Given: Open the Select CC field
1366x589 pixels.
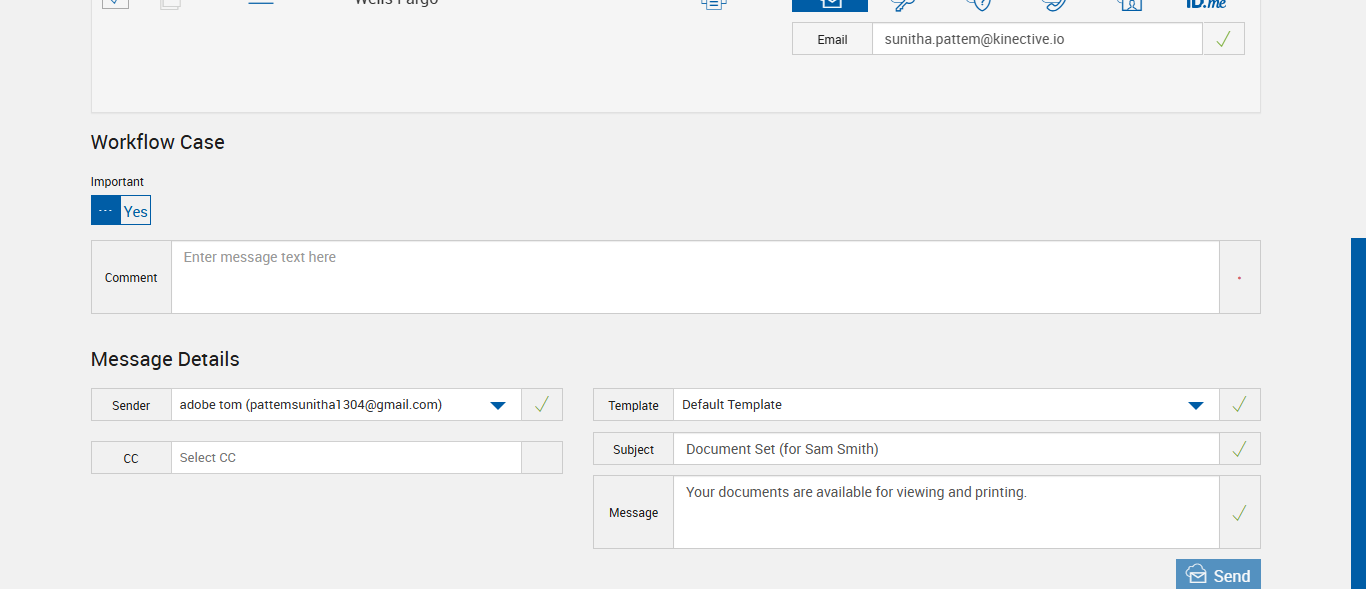Looking at the screenshot, I should [x=346, y=458].
